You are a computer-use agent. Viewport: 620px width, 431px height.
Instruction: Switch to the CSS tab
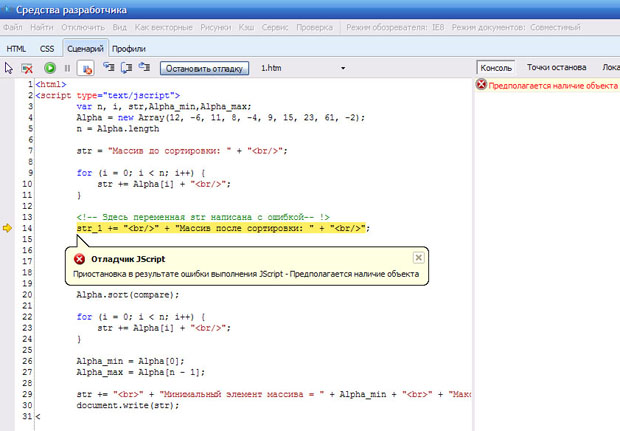click(47, 49)
